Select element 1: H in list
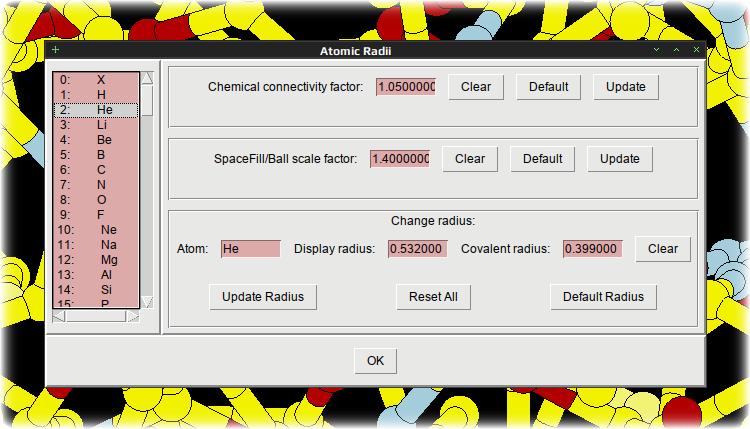The image size is (750, 429). coord(96,95)
